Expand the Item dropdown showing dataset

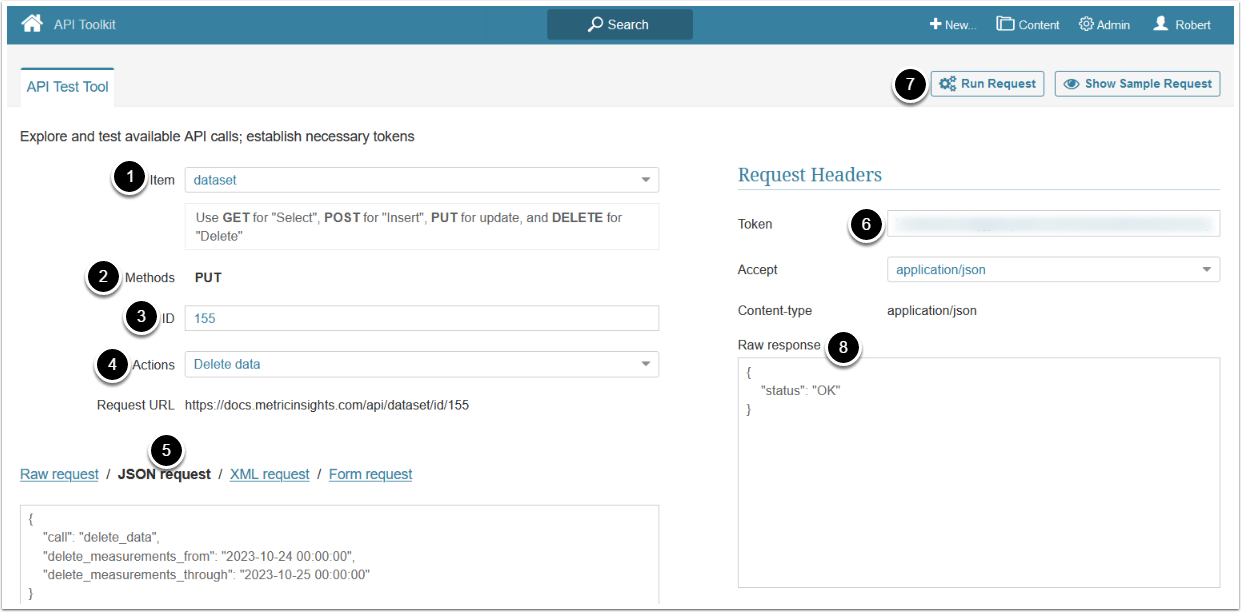[421, 180]
